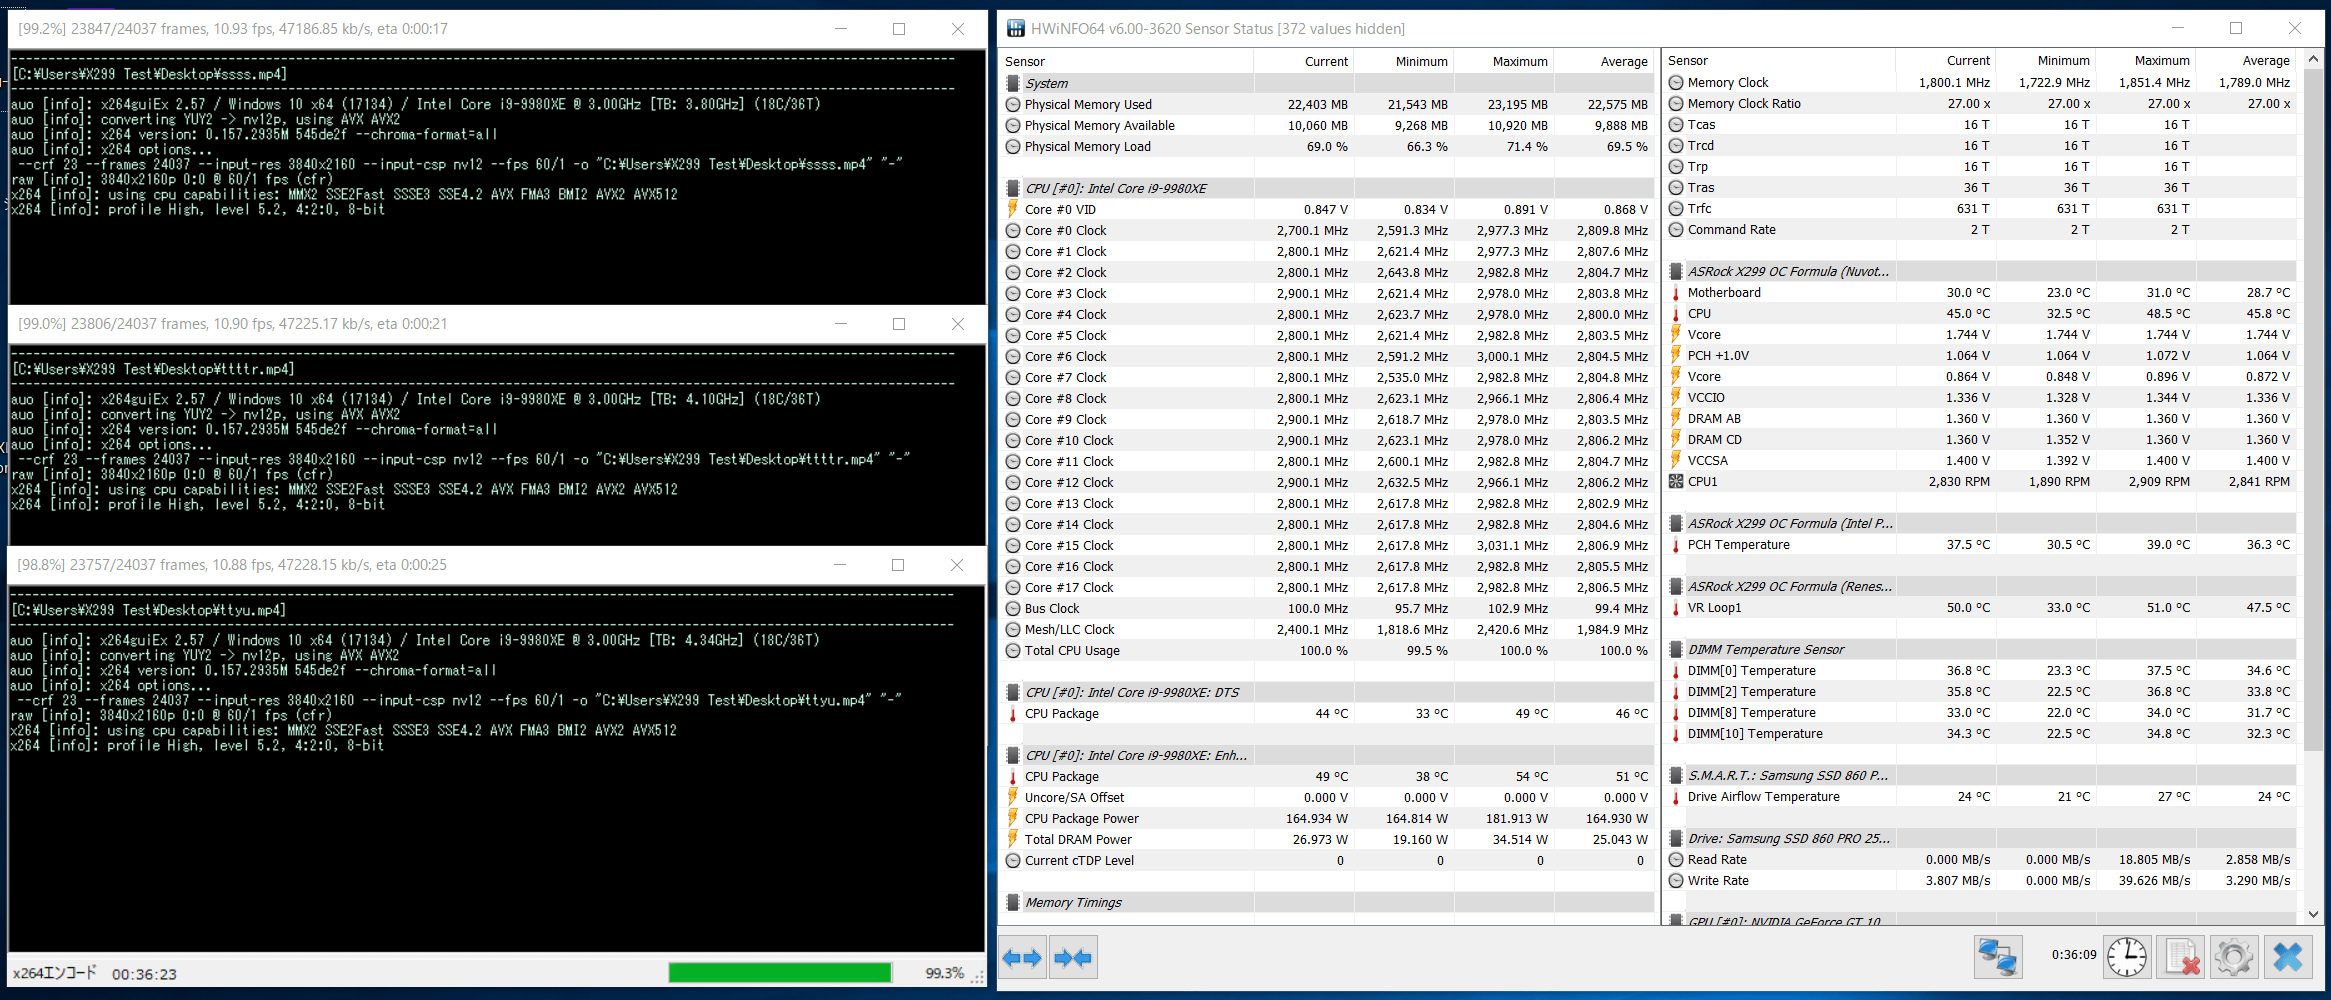Select the Uncore/SA Offset row
The height and width of the screenshot is (1000, 2331).
1327,797
